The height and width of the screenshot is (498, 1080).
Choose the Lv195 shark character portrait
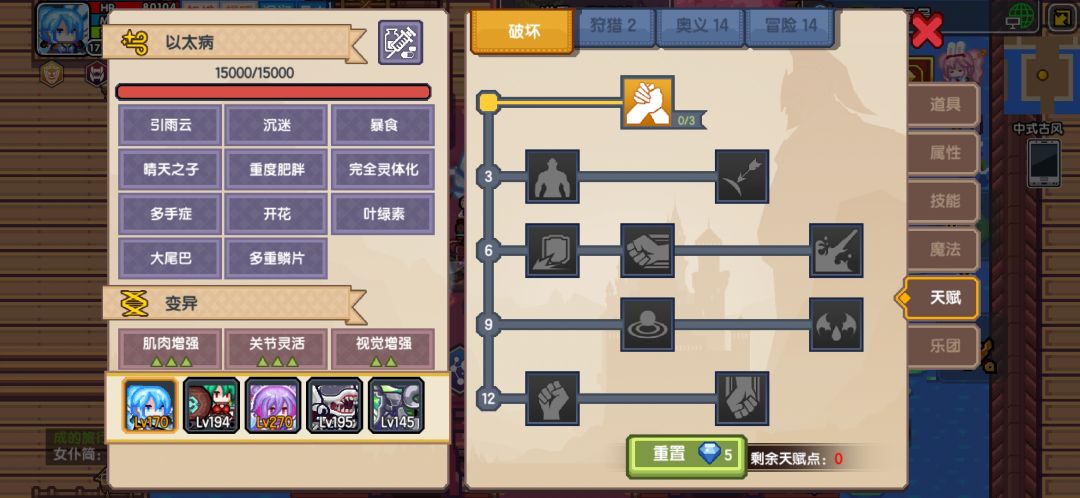tap(335, 405)
